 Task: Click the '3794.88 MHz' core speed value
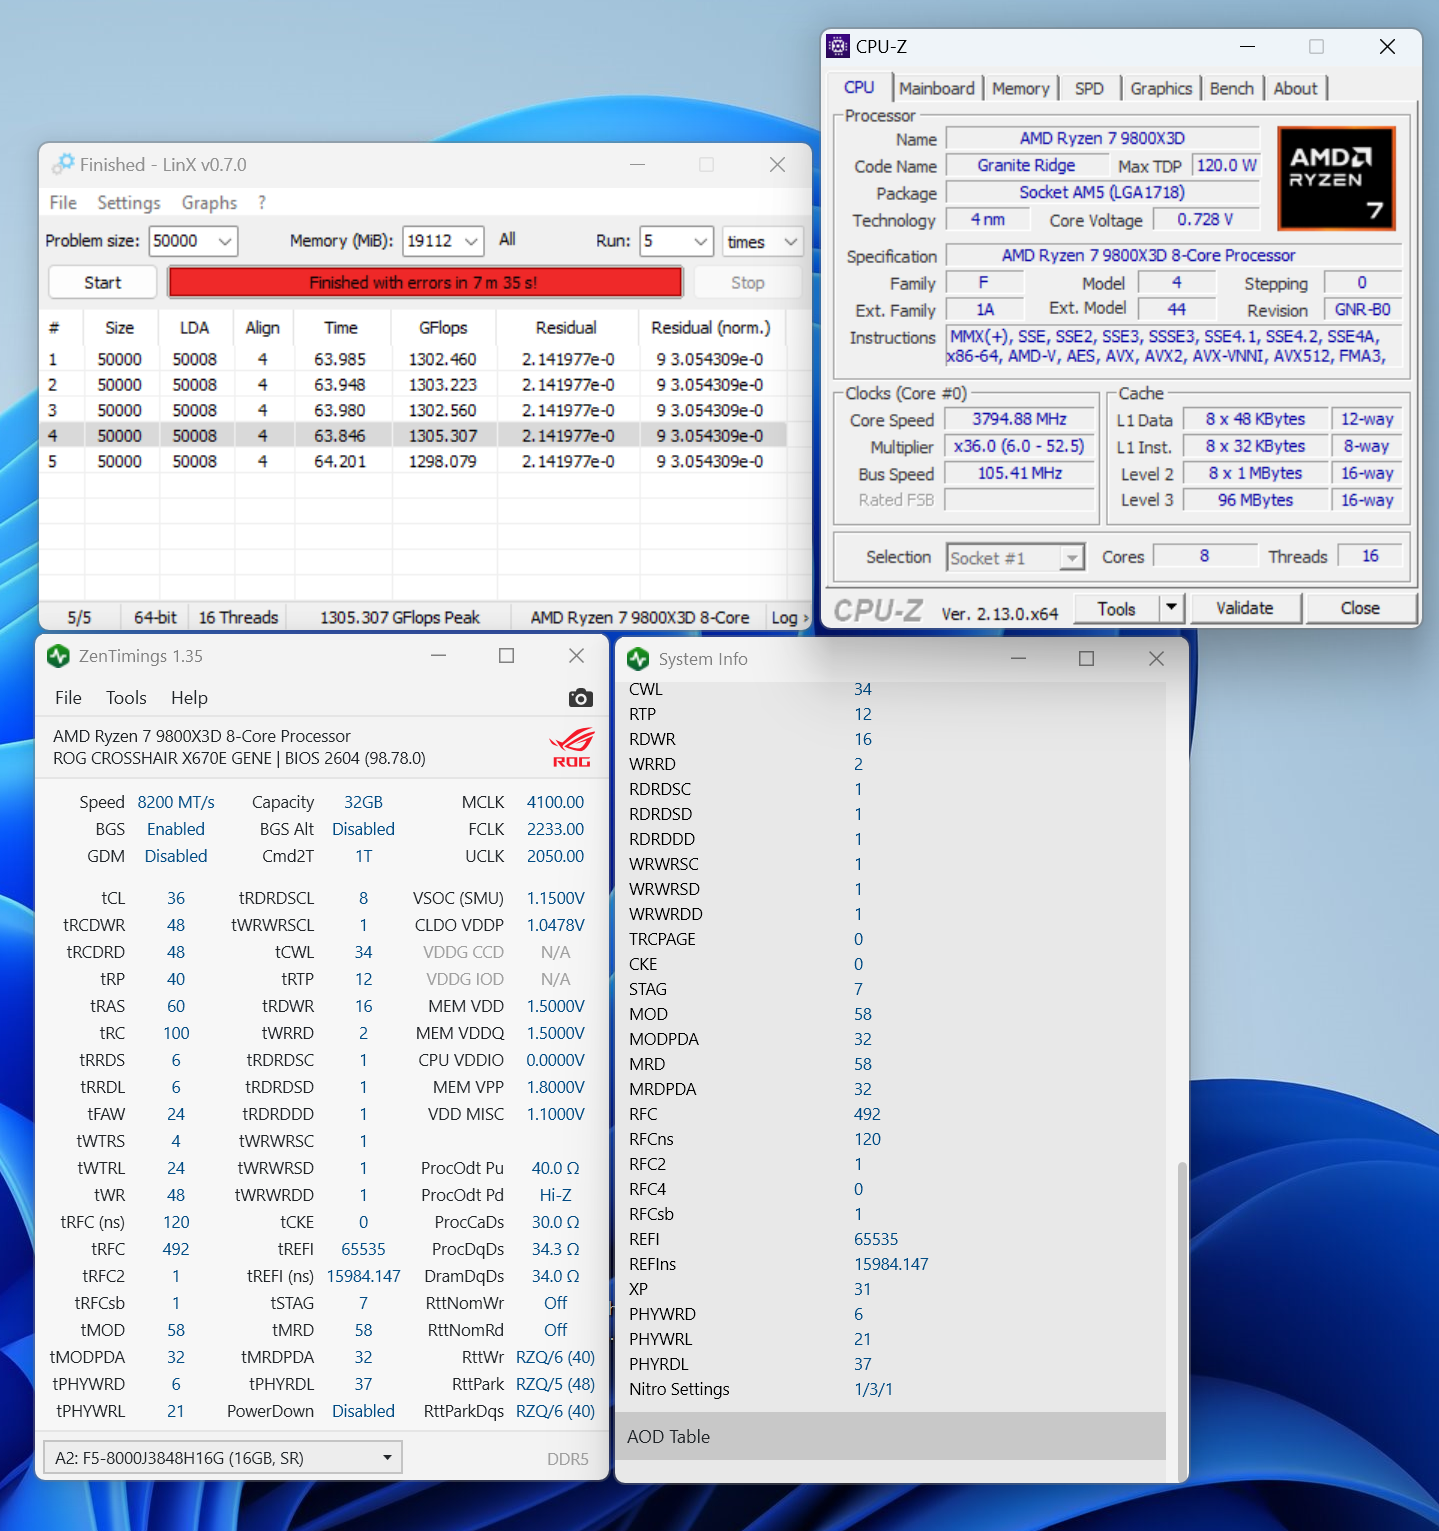click(1019, 420)
